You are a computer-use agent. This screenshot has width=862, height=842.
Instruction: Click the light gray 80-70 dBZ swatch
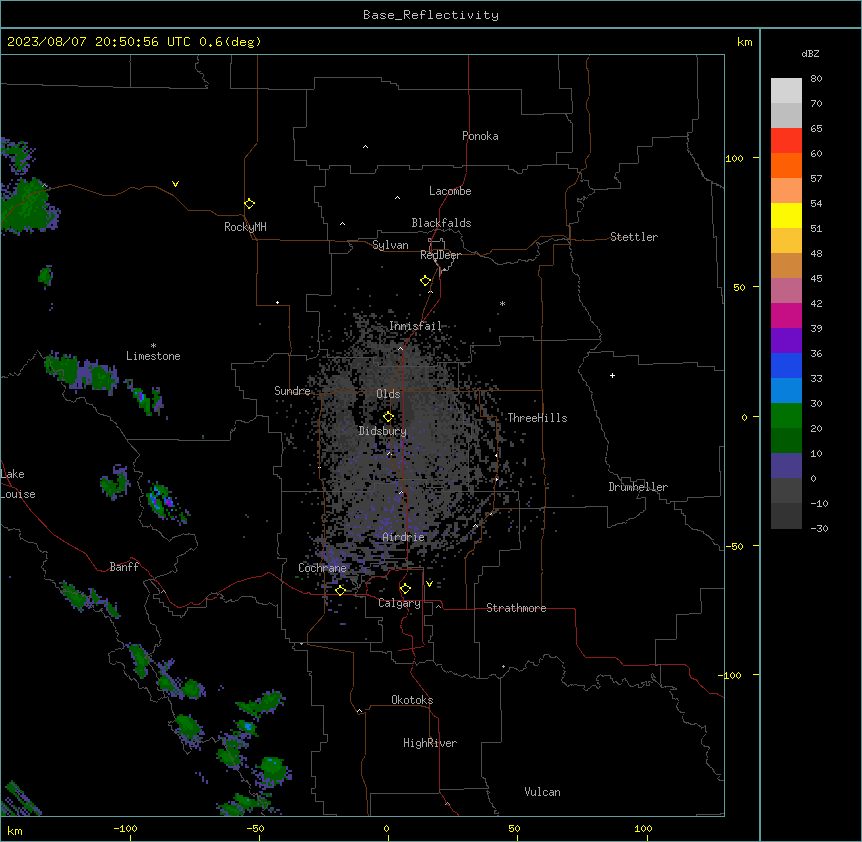coord(786,91)
